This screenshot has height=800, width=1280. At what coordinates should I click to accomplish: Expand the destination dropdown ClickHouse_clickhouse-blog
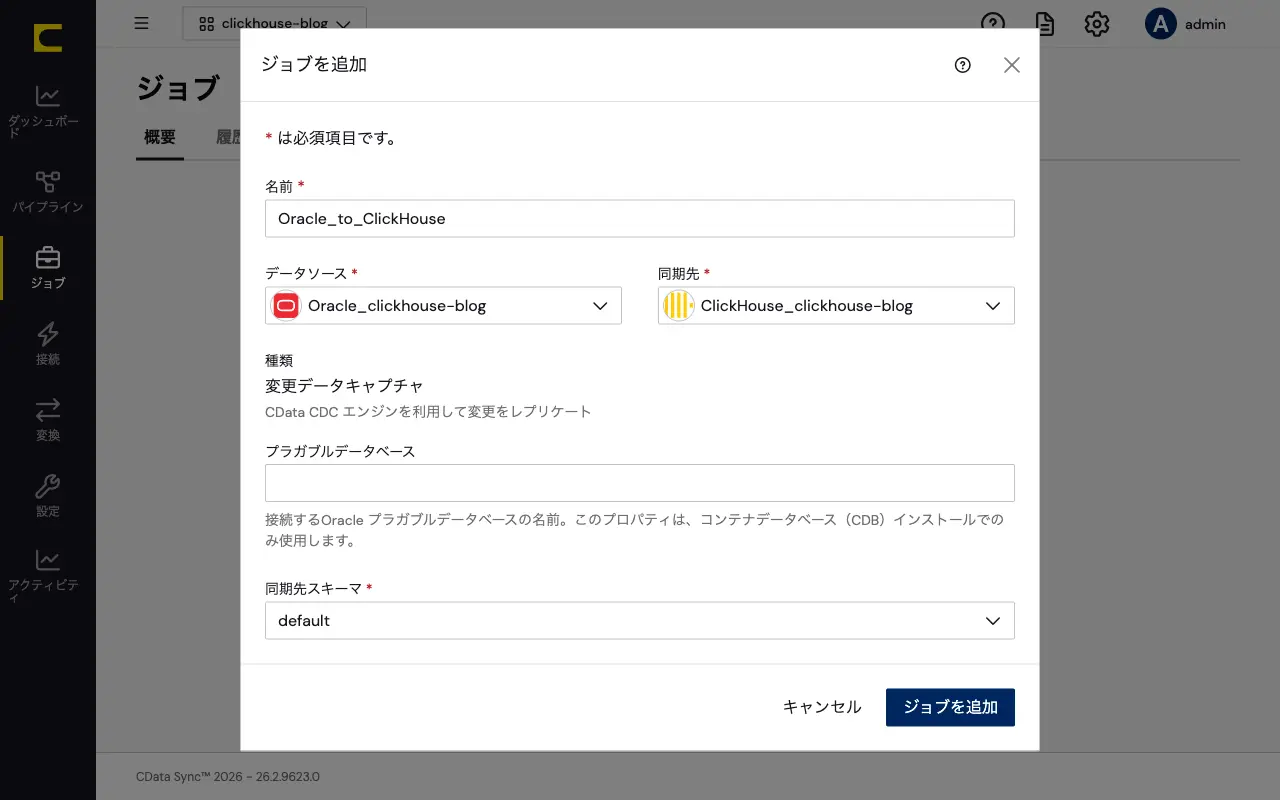(836, 306)
